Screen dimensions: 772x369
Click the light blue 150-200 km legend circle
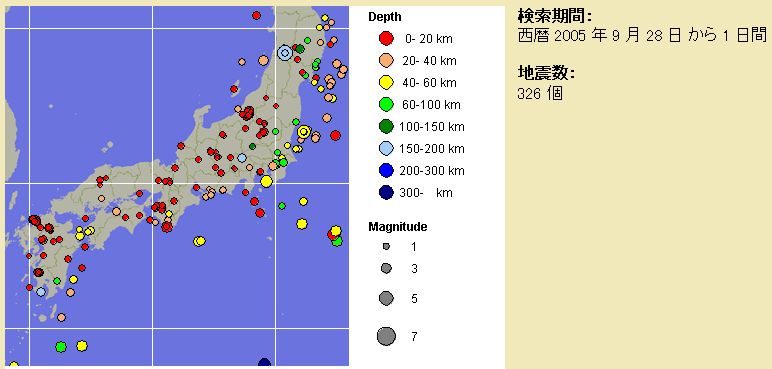pos(386,148)
